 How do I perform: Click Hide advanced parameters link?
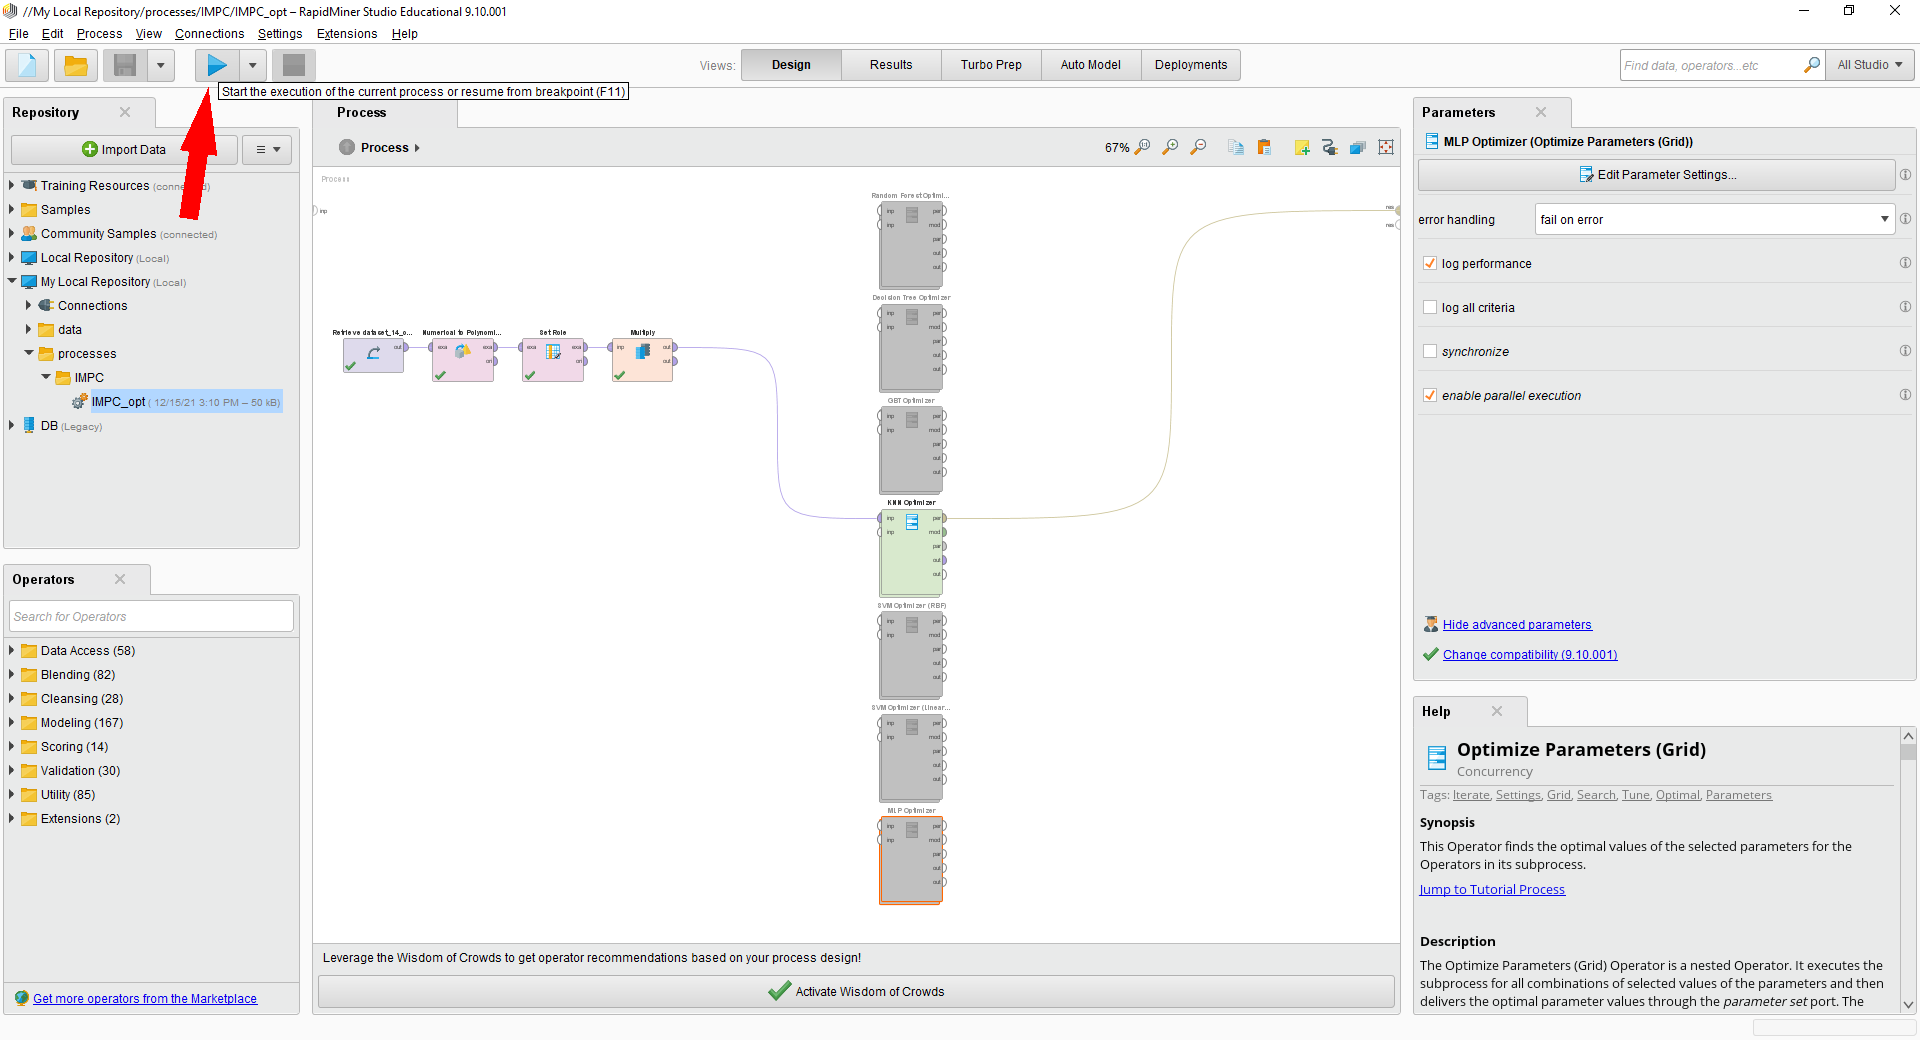1517,624
